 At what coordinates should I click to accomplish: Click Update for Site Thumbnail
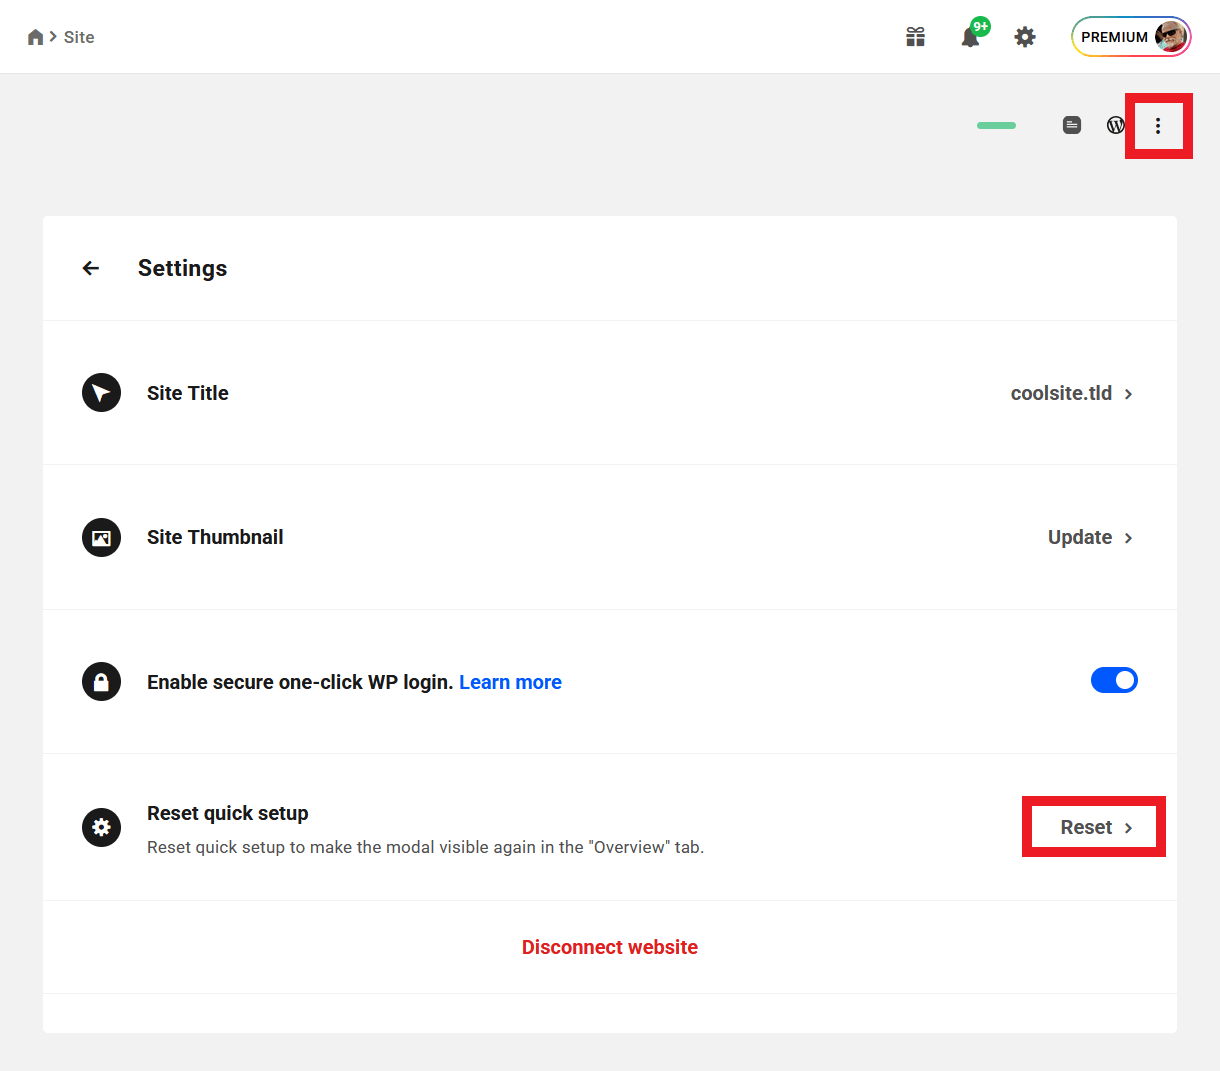point(1080,537)
